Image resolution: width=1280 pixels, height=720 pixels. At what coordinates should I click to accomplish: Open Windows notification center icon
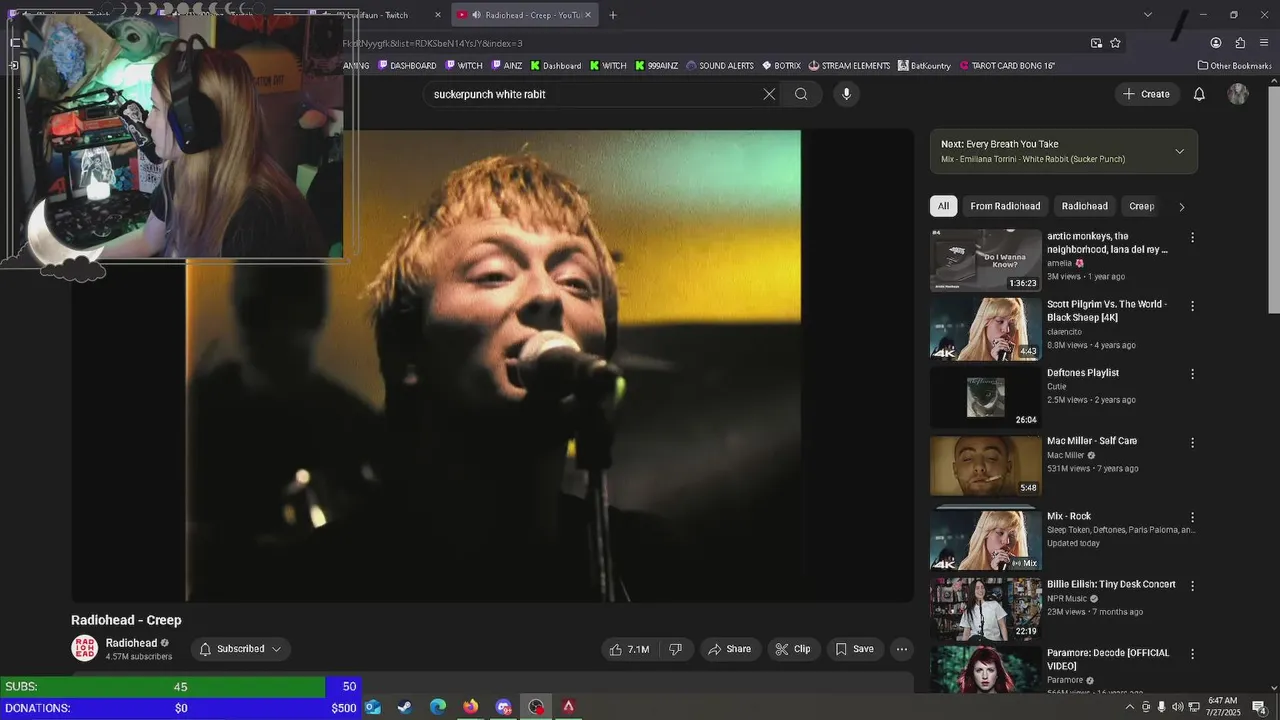tap(1260, 707)
